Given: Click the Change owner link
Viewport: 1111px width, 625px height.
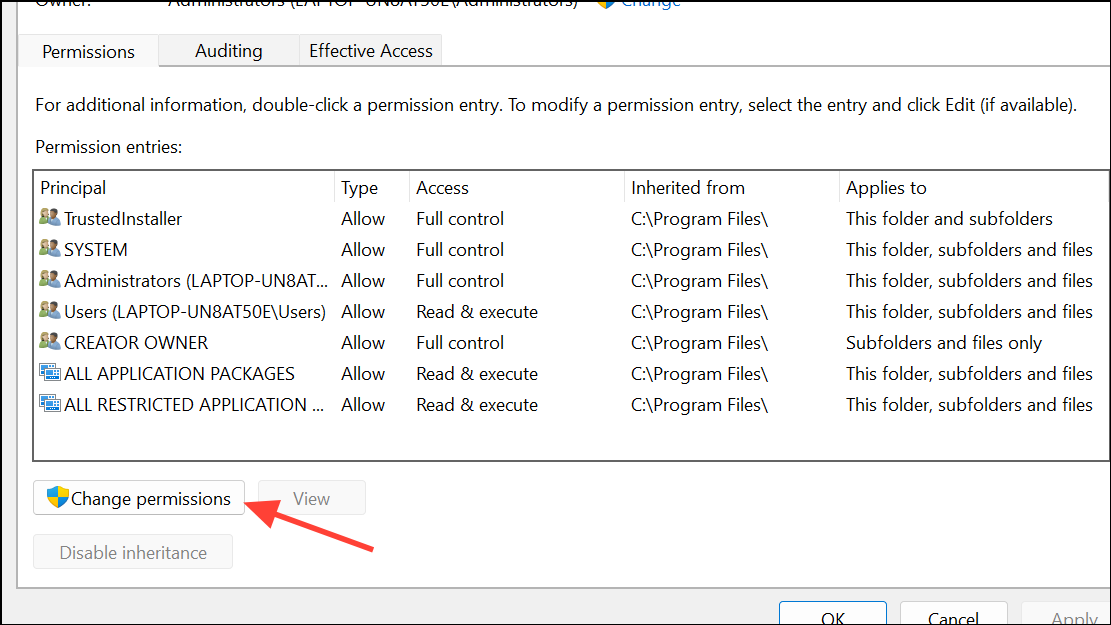Looking at the screenshot, I should pyautogui.click(x=648, y=4).
